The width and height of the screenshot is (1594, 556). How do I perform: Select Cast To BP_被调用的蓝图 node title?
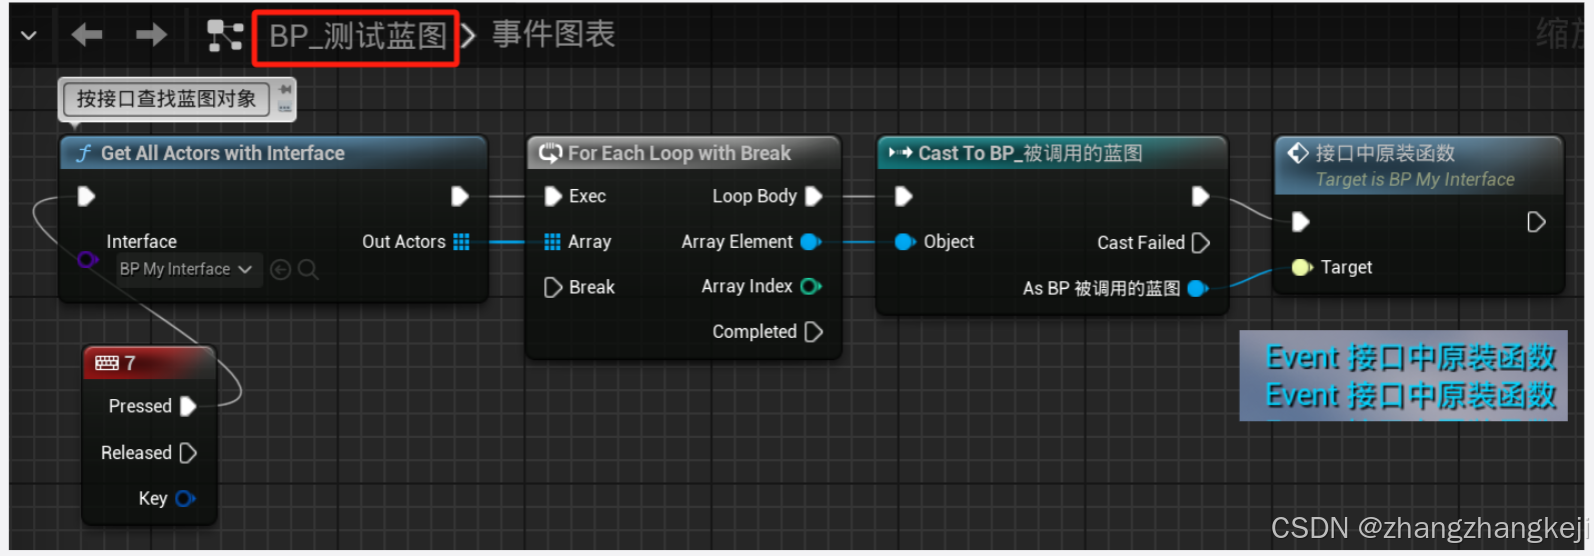coord(1030,153)
